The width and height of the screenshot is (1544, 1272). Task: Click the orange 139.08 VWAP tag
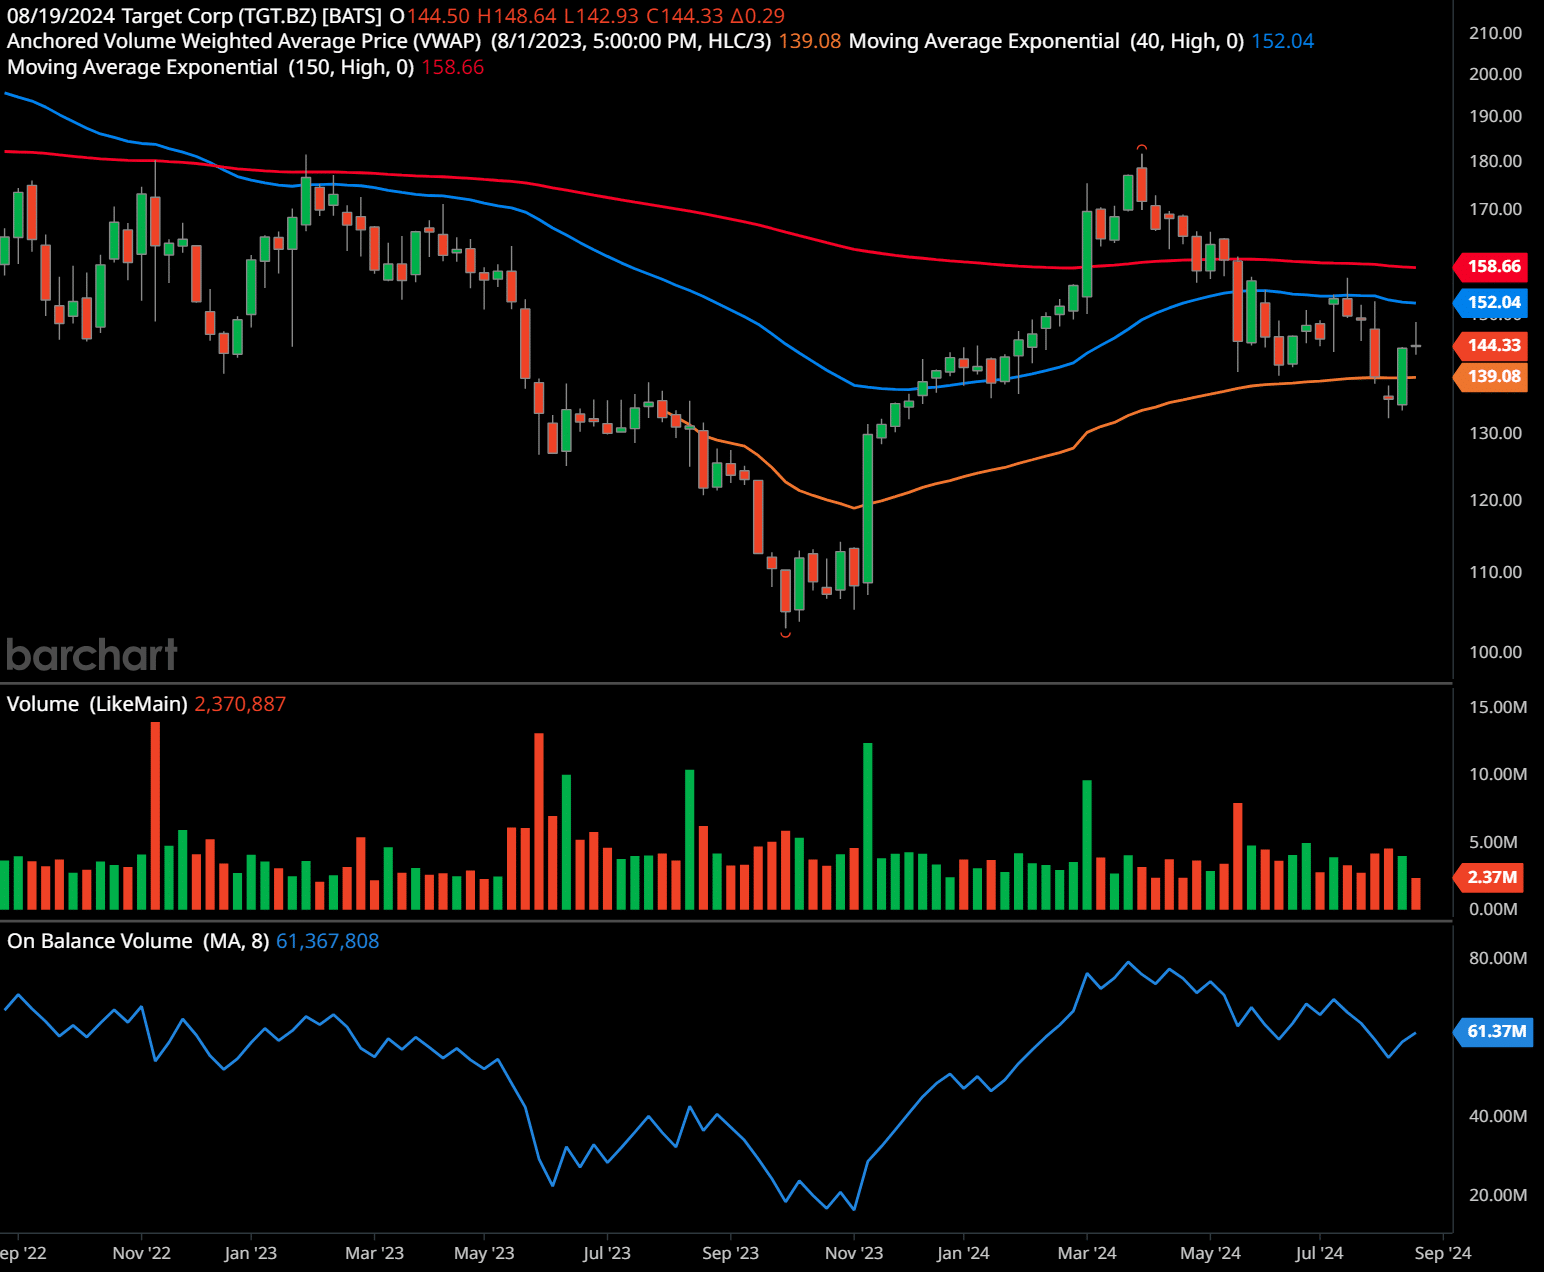[x=1490, y=376]
